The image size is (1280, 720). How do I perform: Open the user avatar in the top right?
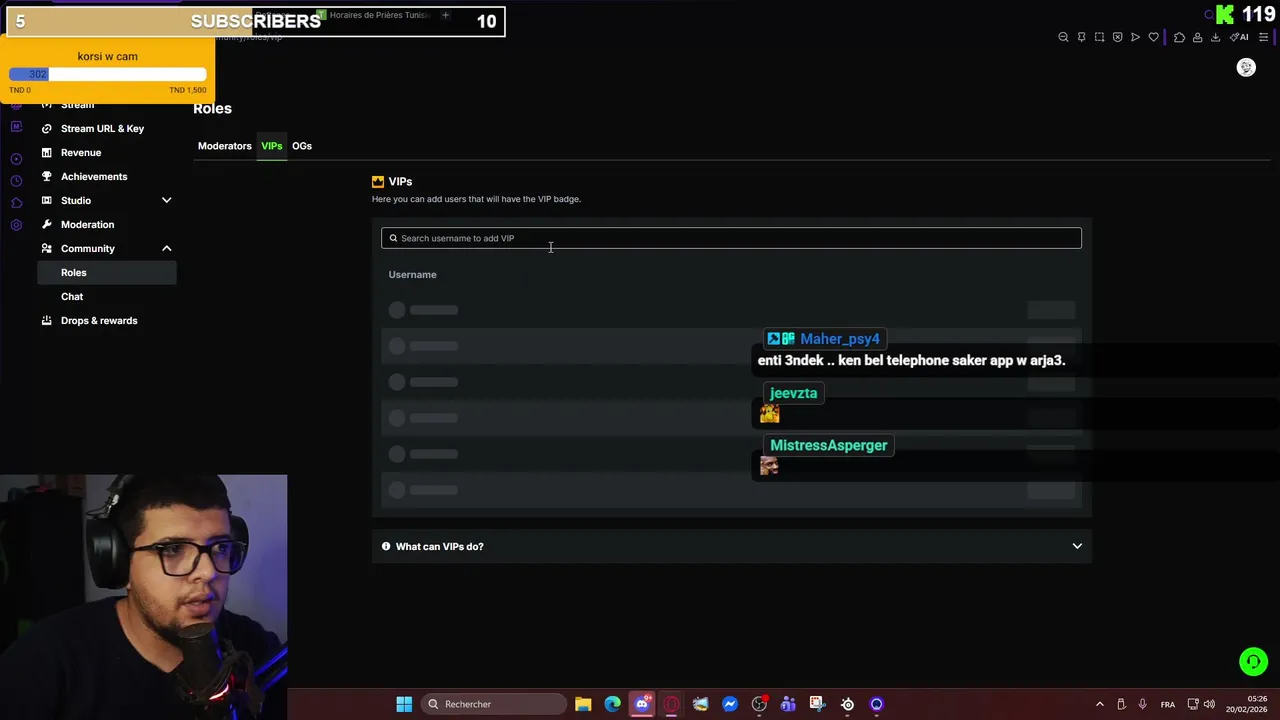(1246, 67)
